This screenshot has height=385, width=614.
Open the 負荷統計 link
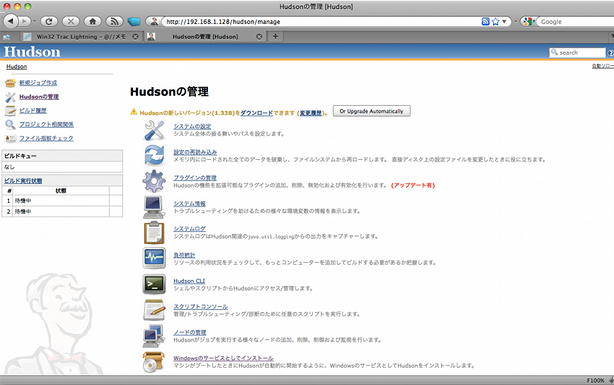[x=184, y=255]
